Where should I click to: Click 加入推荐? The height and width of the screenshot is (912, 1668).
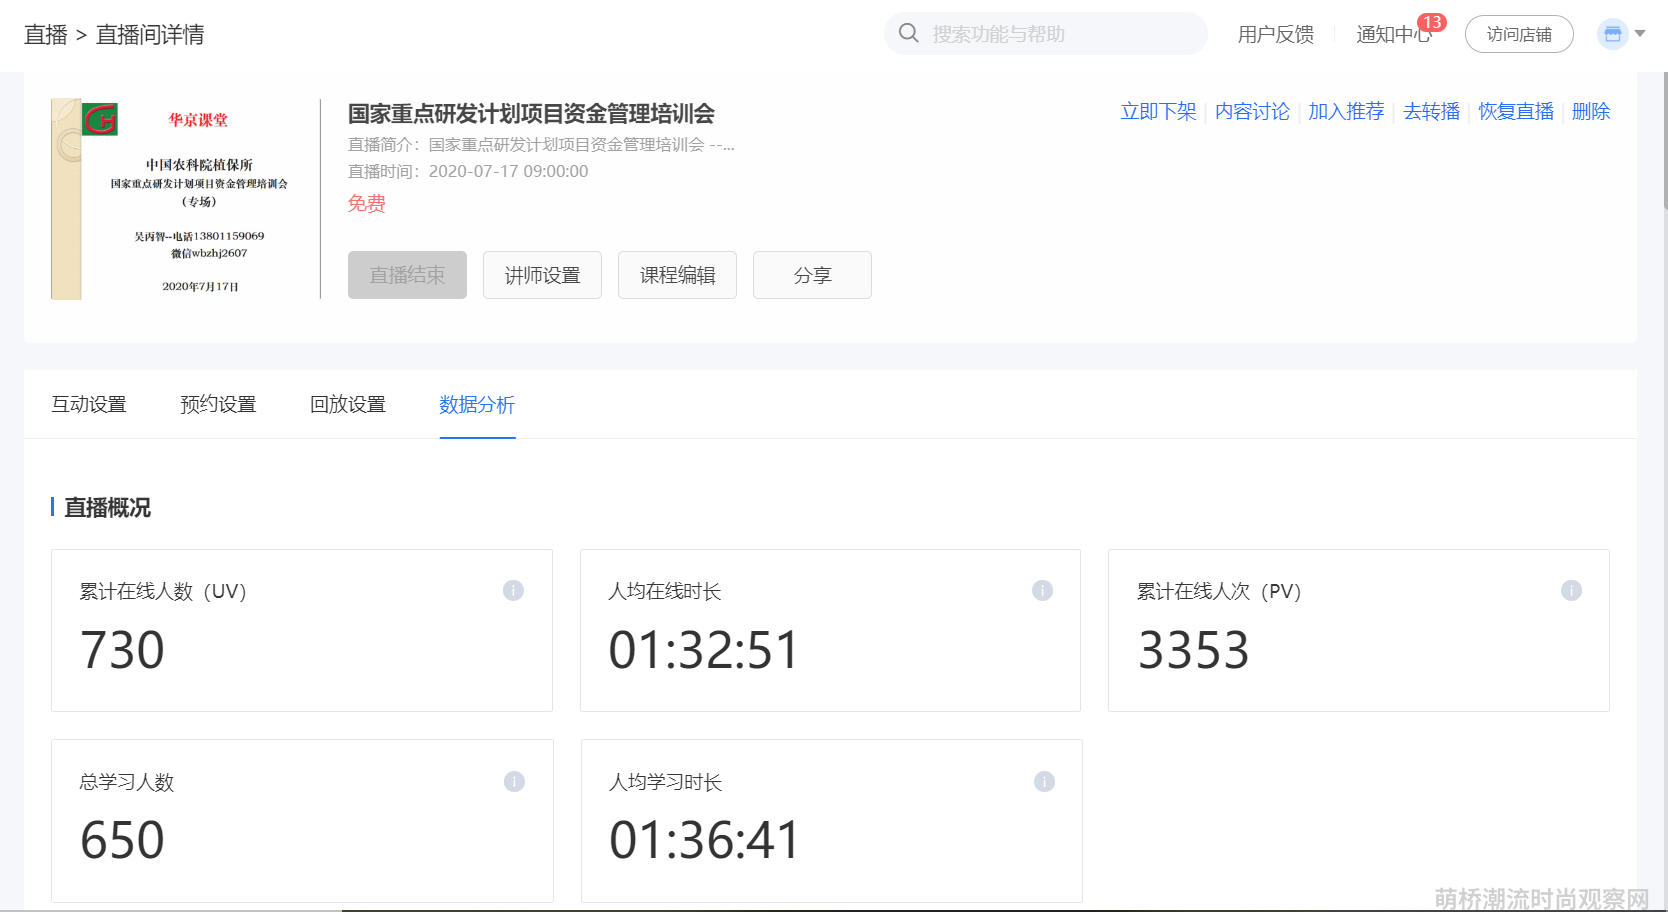[x=1346, y=111]
